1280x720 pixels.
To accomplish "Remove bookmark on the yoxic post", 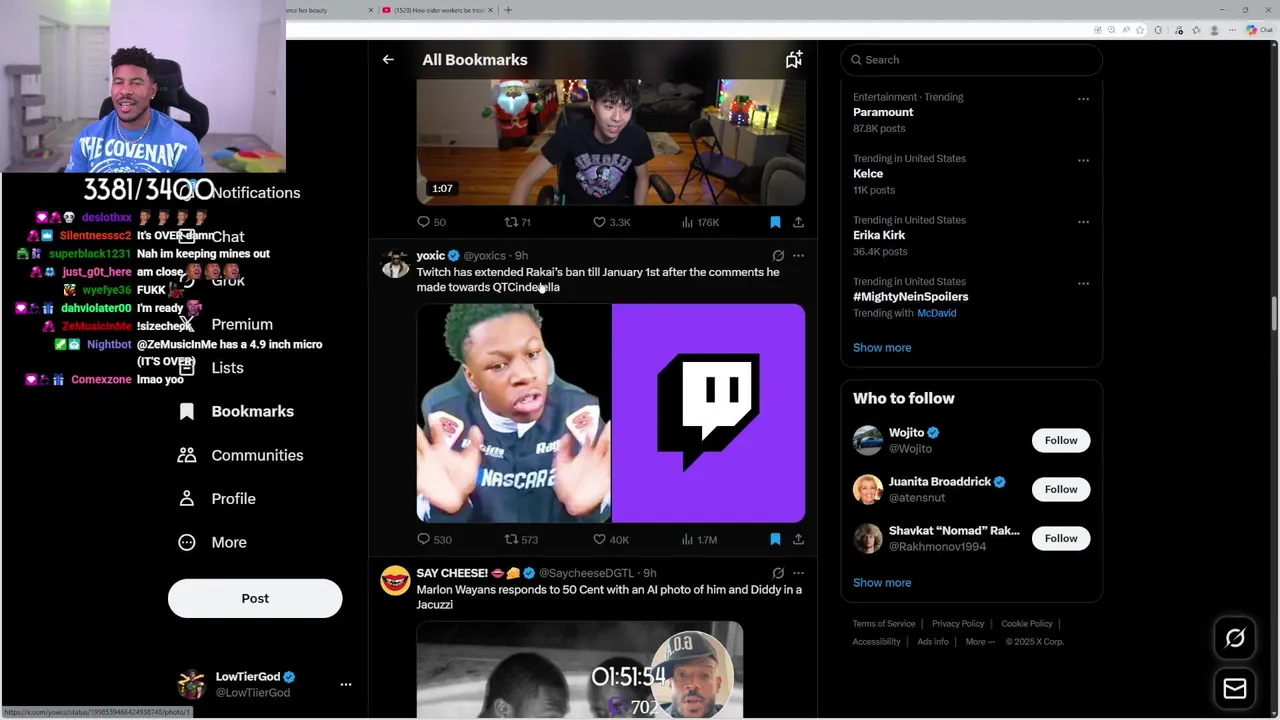I will 775,539.
